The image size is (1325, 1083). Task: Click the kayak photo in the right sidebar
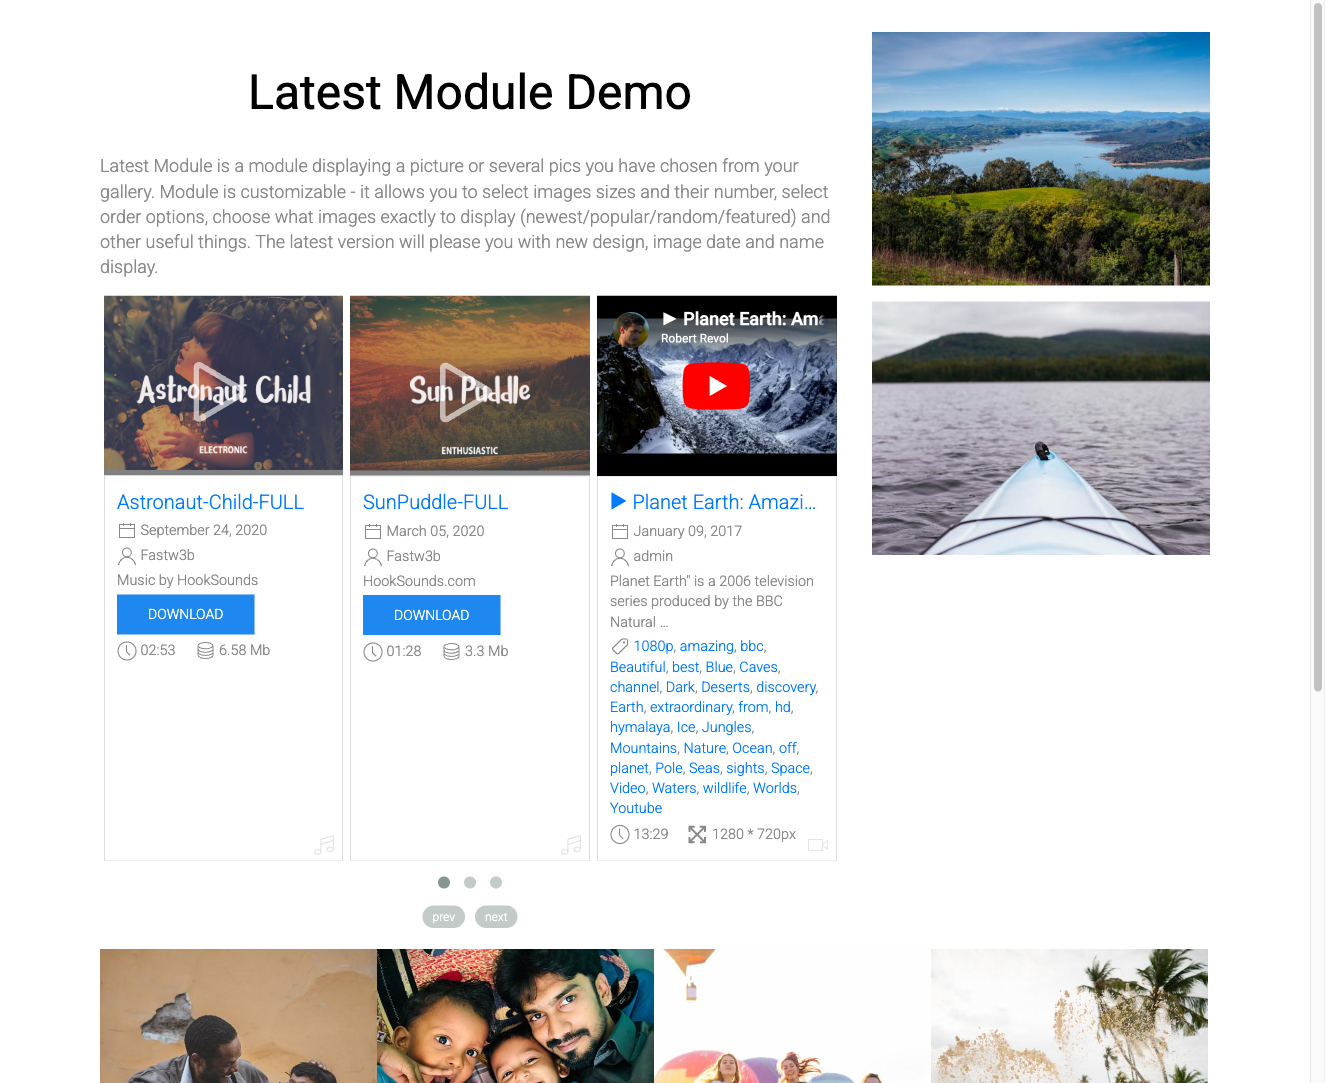[x=1040, y=428]
